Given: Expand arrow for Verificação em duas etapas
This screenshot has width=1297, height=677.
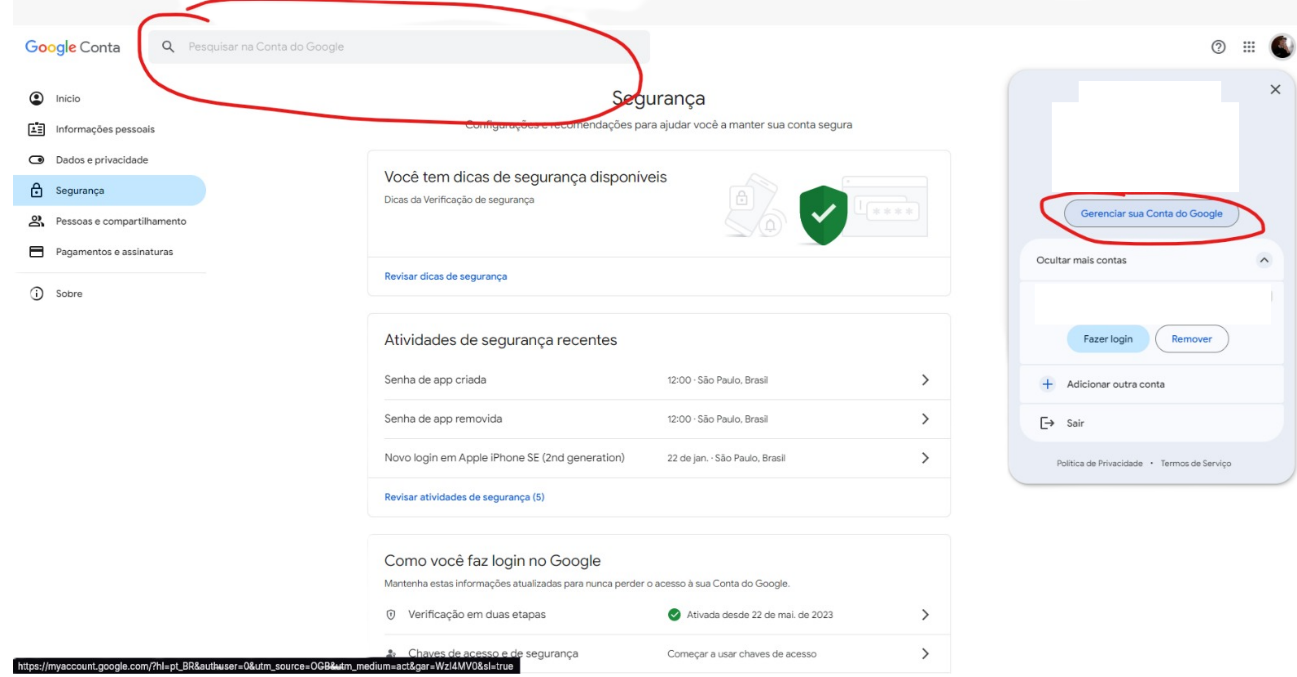Looking at the screenshot, I should point(925,615).
